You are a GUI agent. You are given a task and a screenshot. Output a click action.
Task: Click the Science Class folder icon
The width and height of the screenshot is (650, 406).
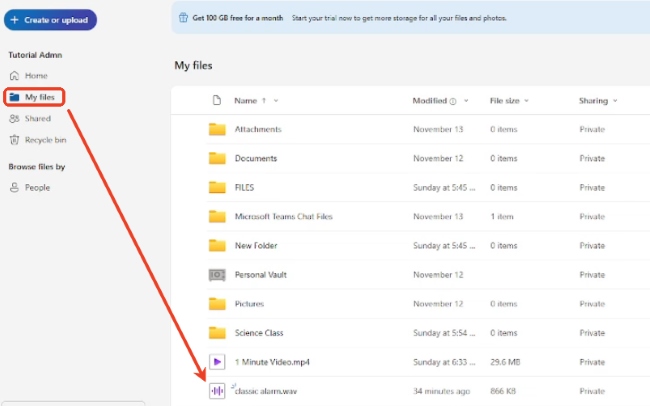tap(217, 333)
